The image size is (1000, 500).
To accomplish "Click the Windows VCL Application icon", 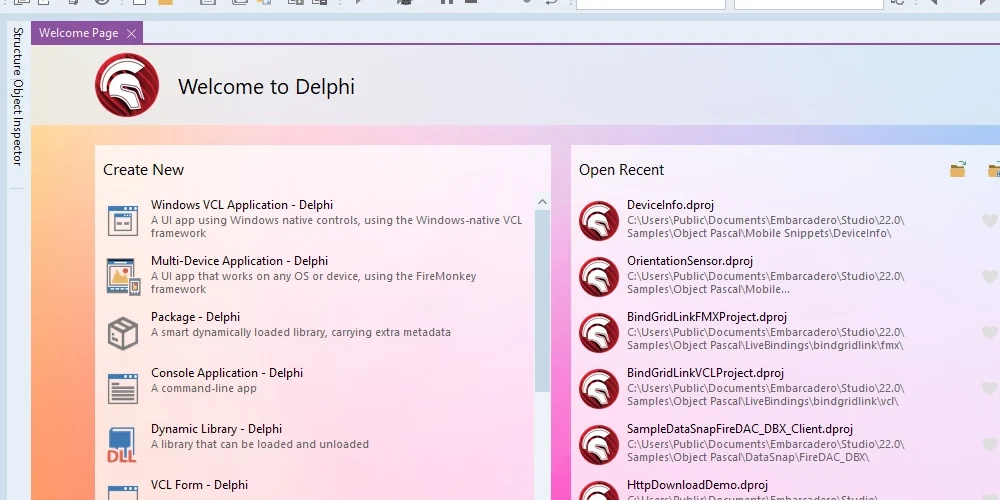I will 122,221.
